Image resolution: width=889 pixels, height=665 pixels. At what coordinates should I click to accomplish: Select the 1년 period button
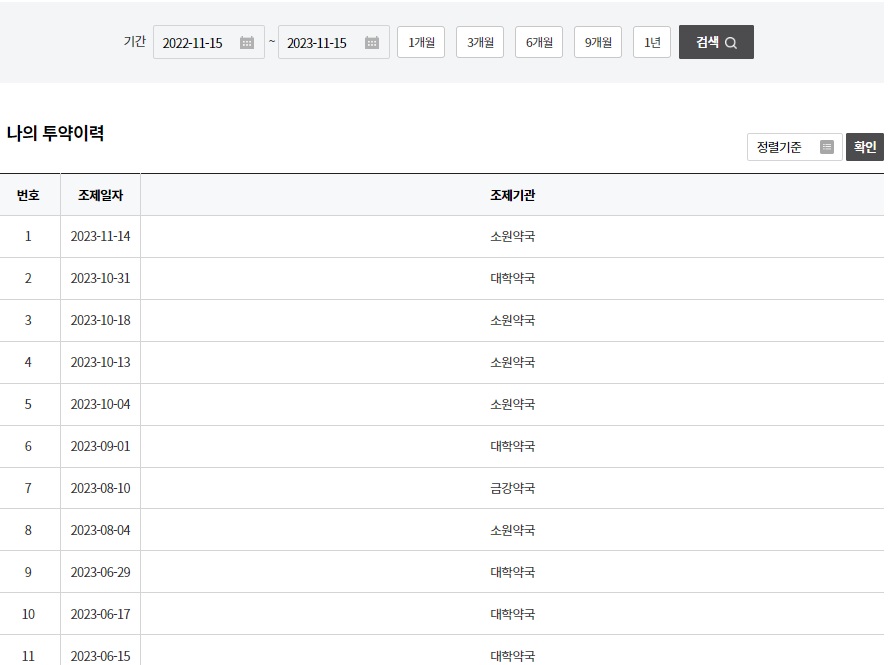652,42
